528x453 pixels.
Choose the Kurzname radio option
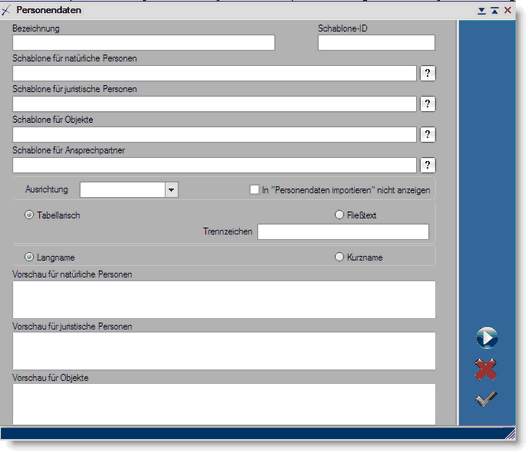[339, 257]
